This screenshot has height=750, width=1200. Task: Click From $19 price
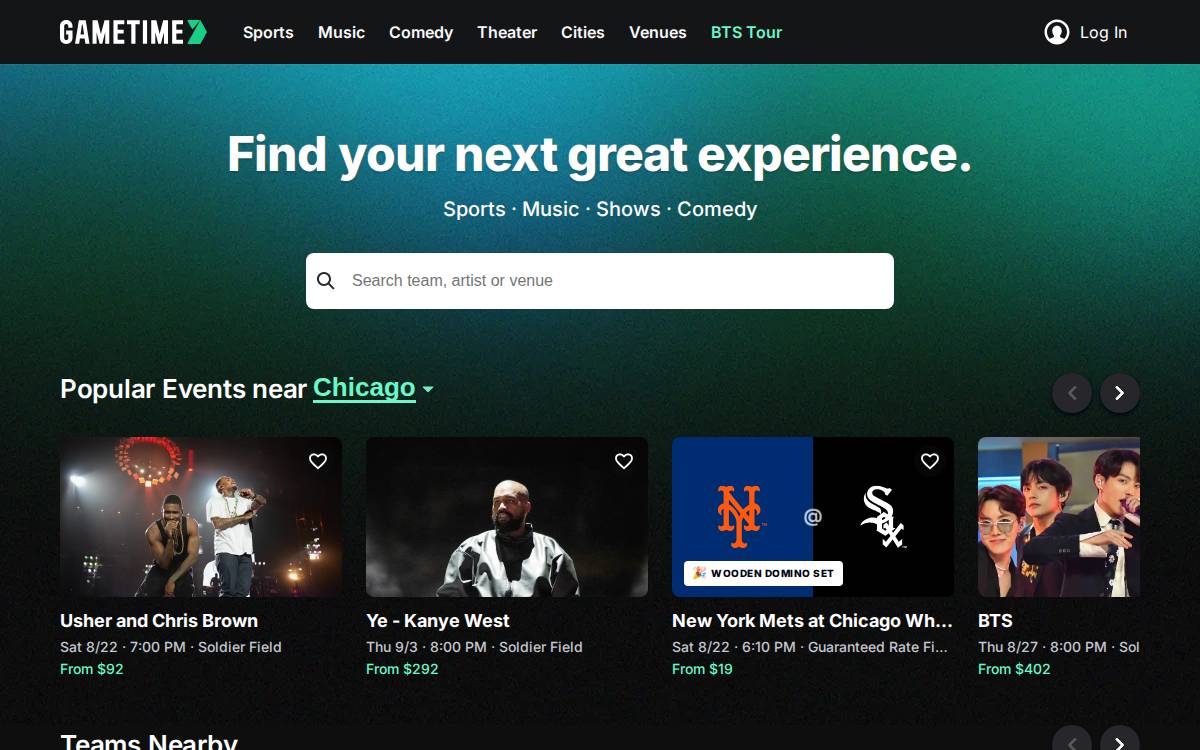click(x=702, y=669)
